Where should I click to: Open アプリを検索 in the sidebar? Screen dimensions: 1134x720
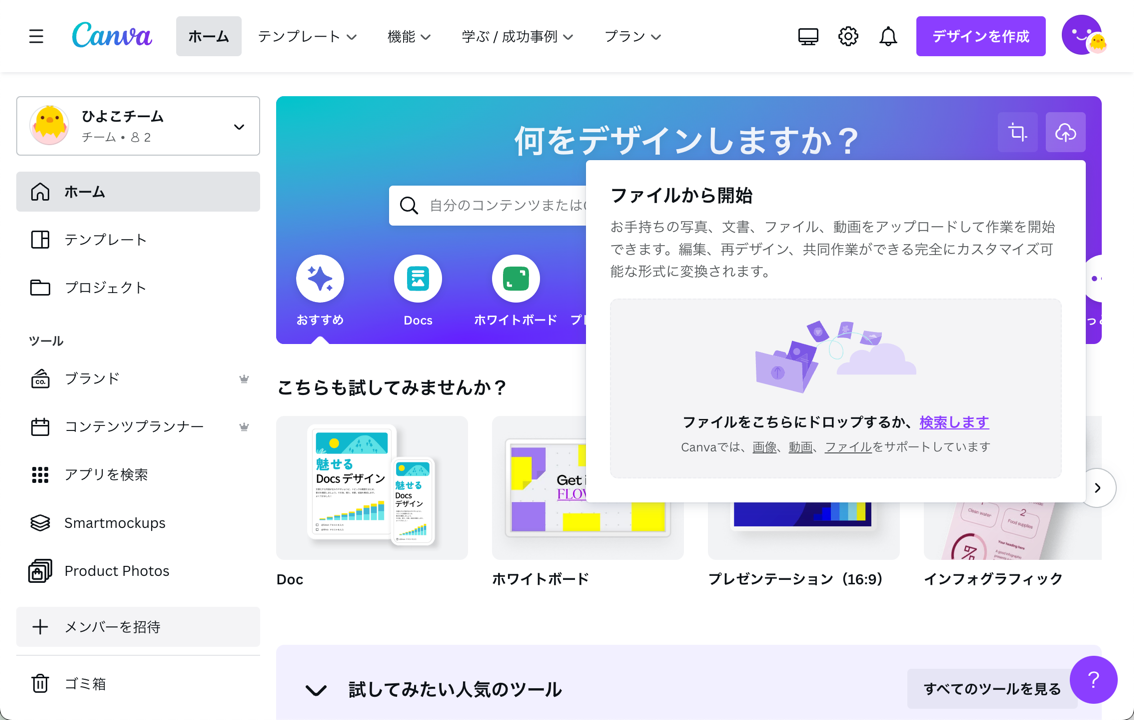[138, 475]
